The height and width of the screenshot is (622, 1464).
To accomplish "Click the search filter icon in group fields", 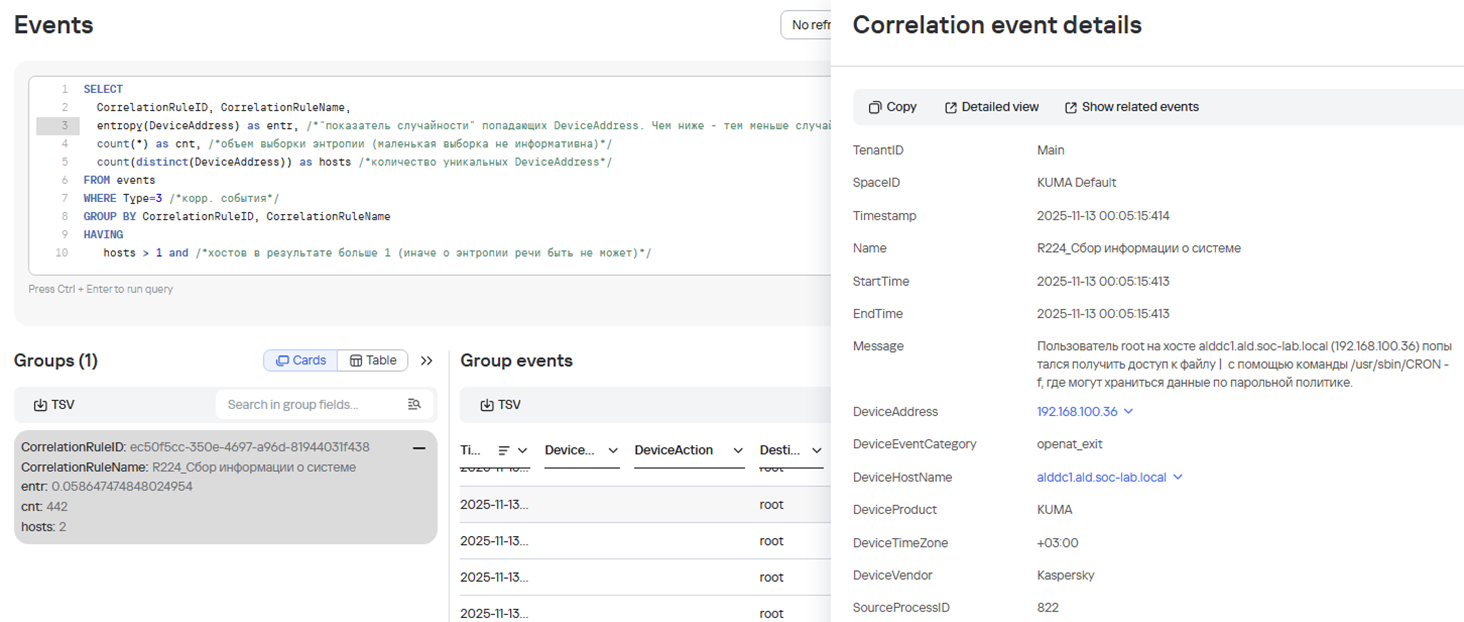I will 414,405.
